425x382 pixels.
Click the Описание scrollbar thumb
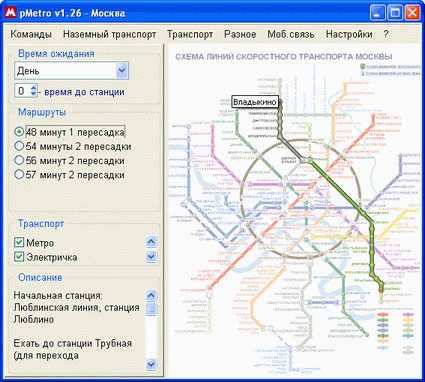pos(151,308)
